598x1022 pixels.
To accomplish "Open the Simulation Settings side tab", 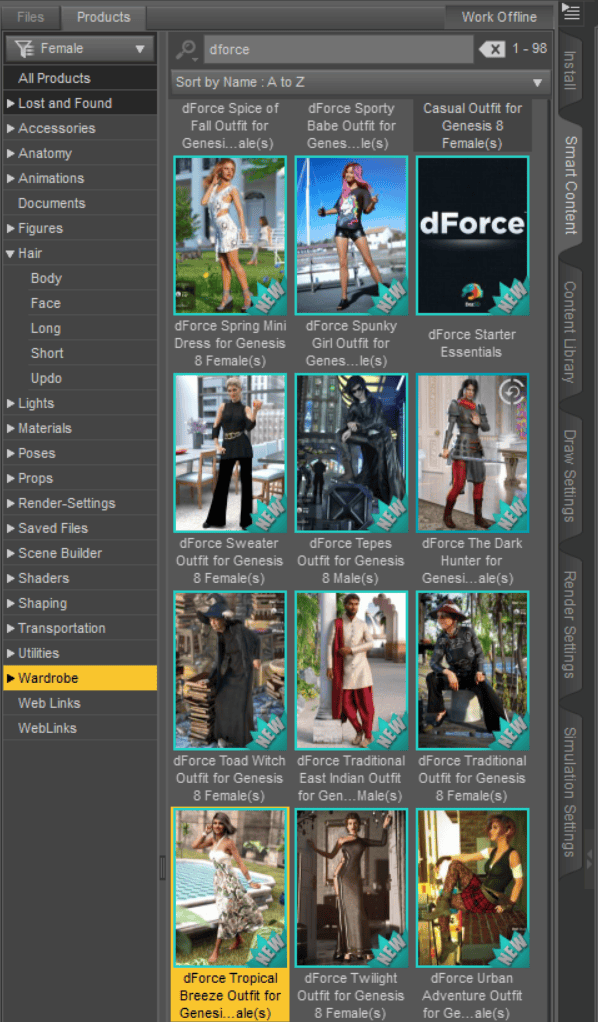I will click(x=570, y=791).
